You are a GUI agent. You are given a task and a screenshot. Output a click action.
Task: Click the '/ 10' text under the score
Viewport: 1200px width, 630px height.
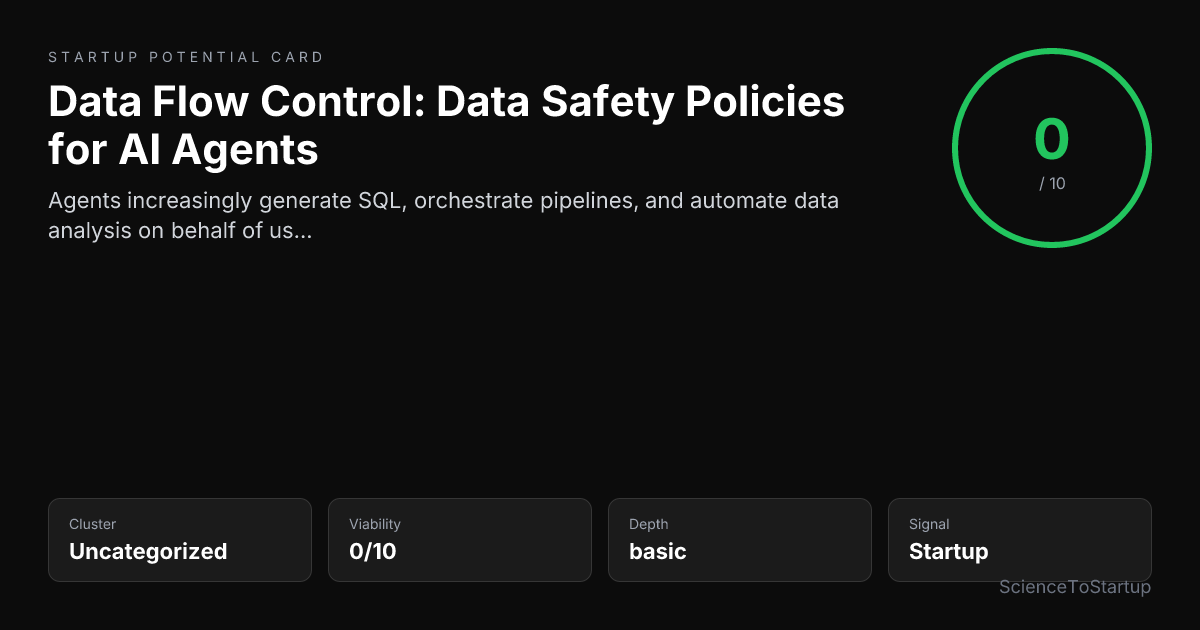[x=1052, y=184]
